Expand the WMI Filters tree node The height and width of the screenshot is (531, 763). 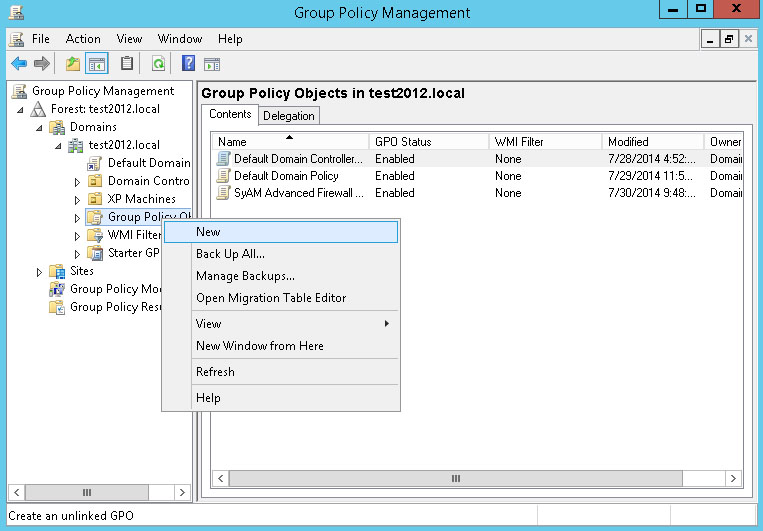[x=78, y=235]
